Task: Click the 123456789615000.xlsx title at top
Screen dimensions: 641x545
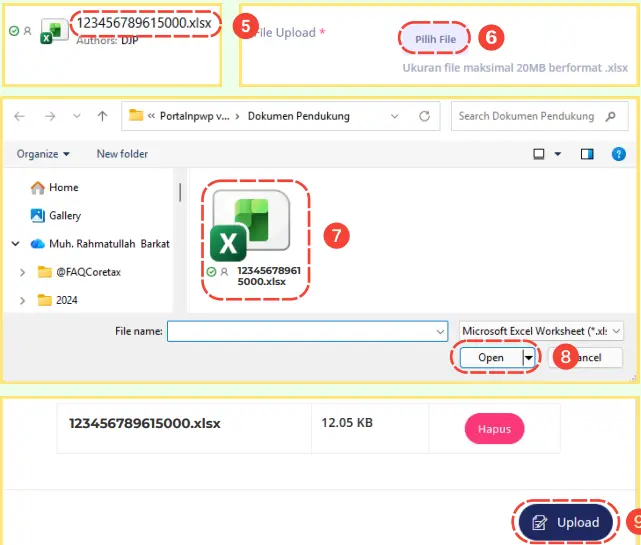Action: click(144, 23)
